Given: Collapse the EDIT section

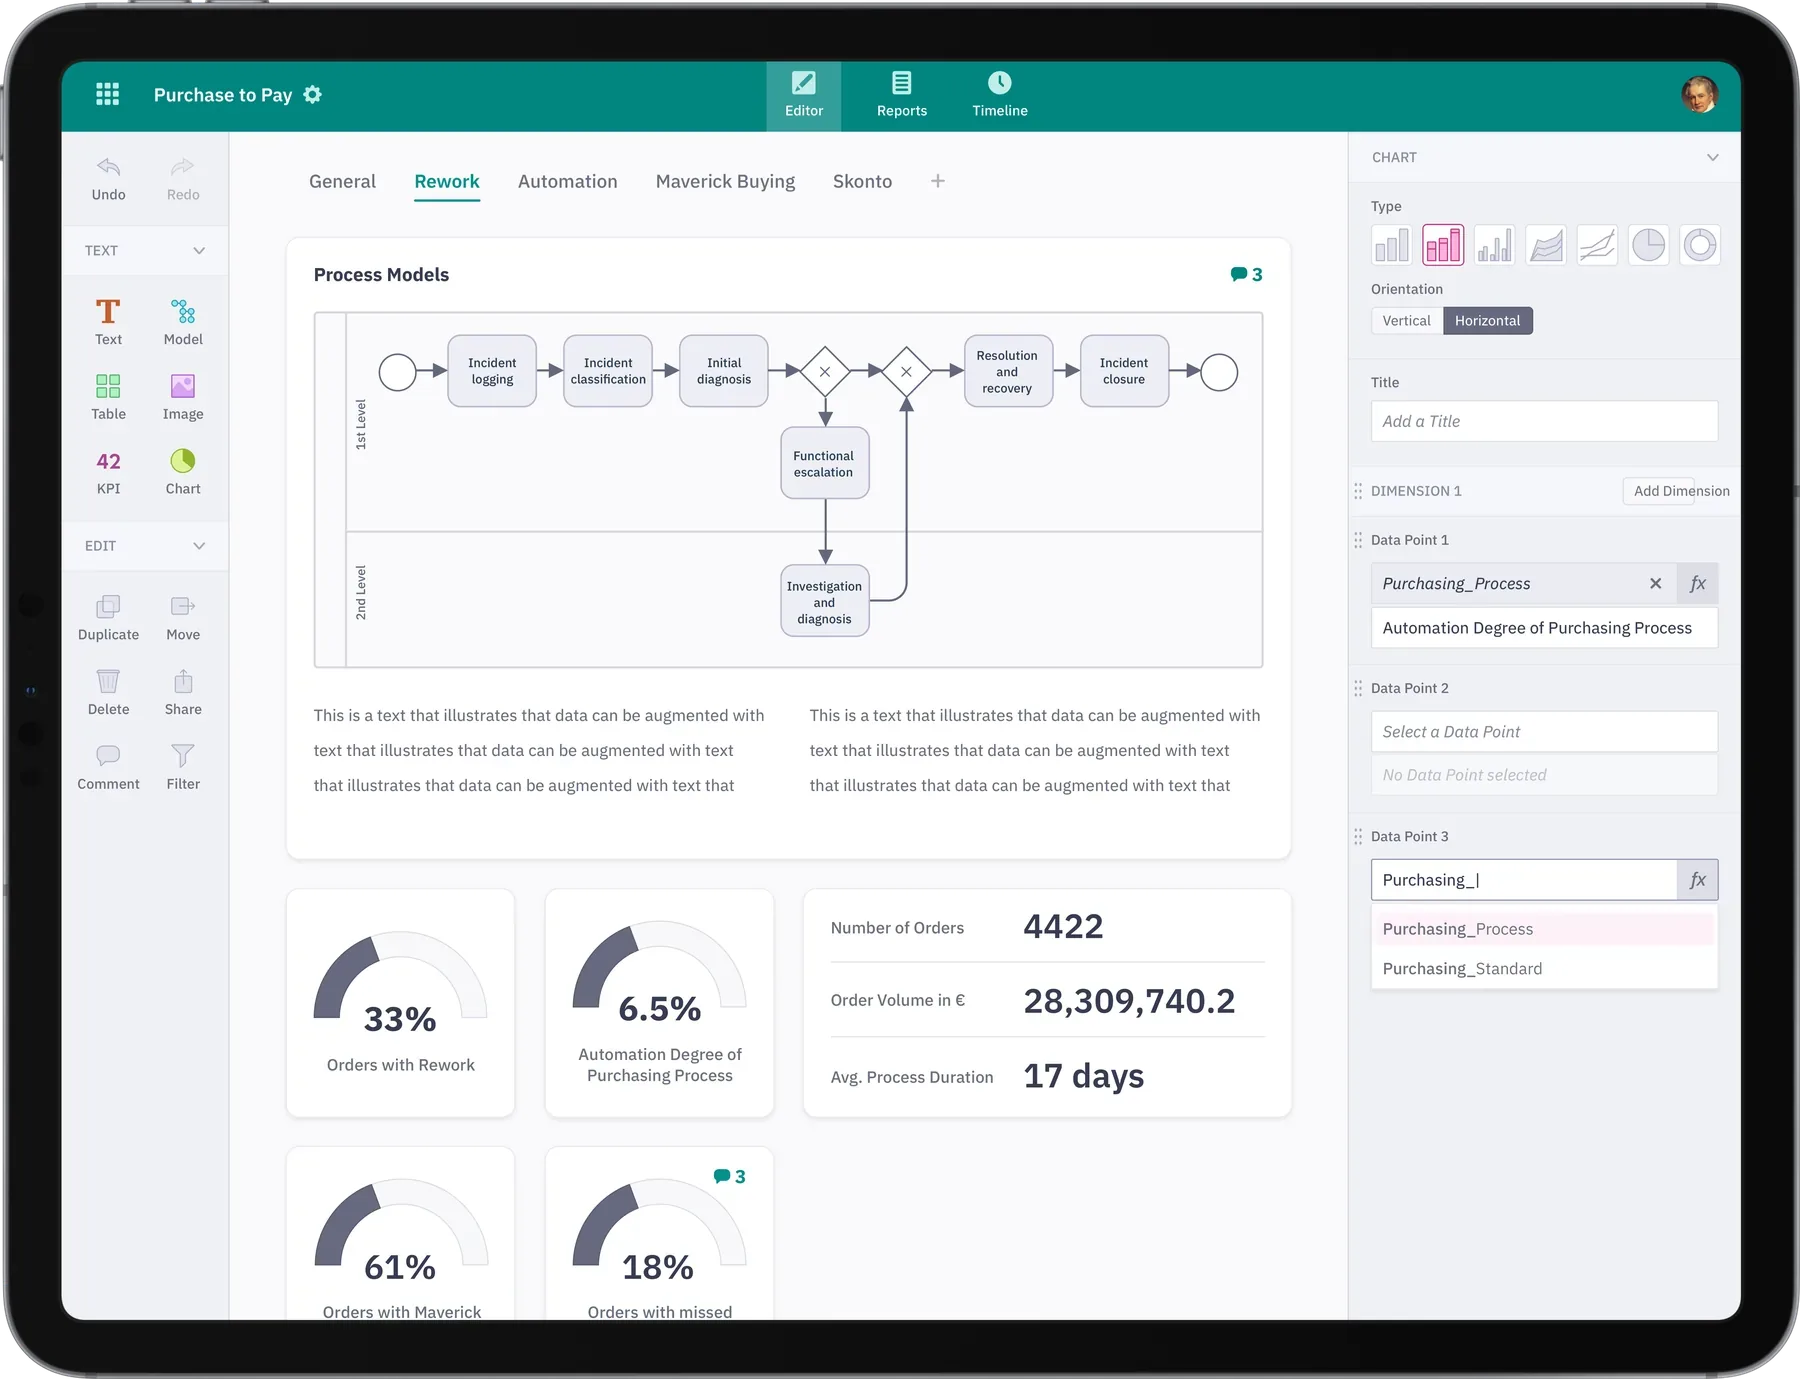Looking at the screenshot, I should click(199, 546).
